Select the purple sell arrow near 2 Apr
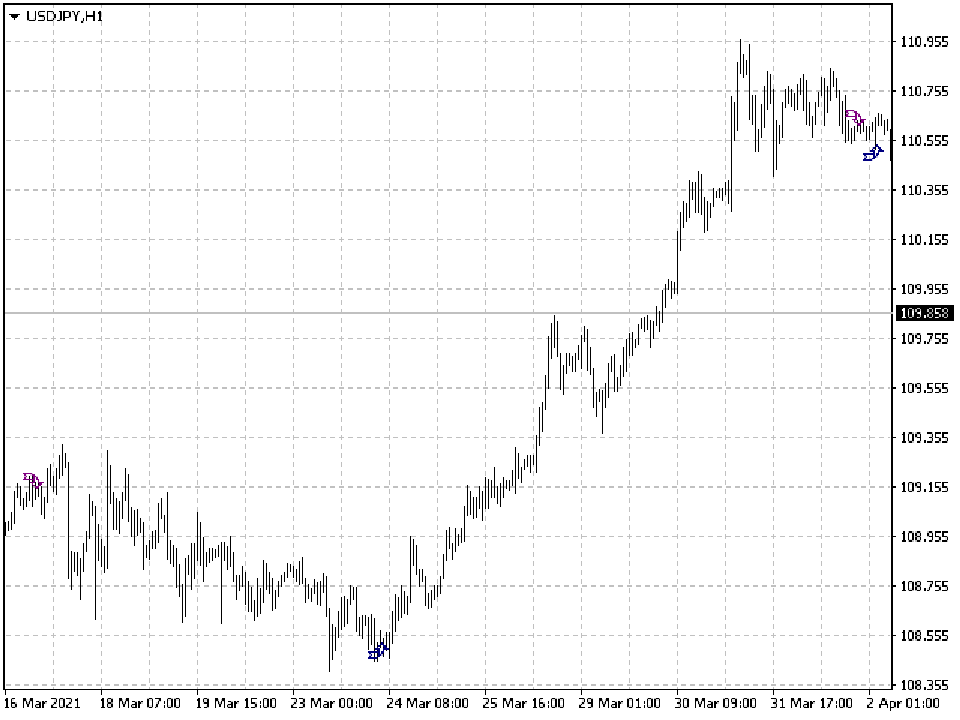This screenshot has height=720, width=960. pyautogui.click(x=855, y=116)
